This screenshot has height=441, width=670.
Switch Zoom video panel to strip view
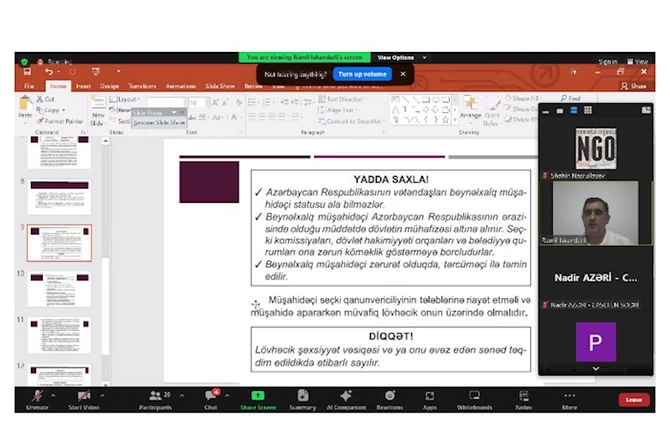(574, 110)
